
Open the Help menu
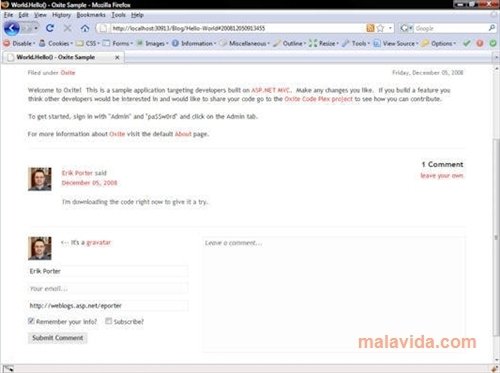(137, 15)
